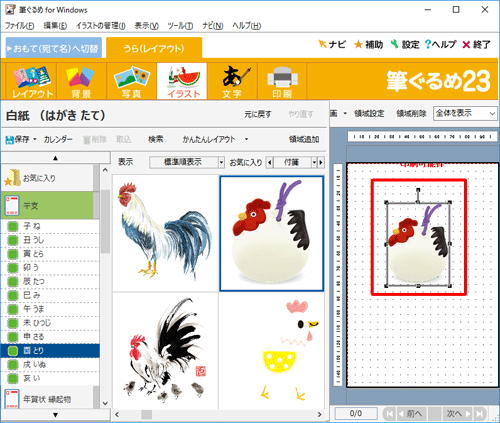Viewport: 500px width, 423px height.
Task: Select the 午 うま zodiac item
Action: tap(50, 309)
